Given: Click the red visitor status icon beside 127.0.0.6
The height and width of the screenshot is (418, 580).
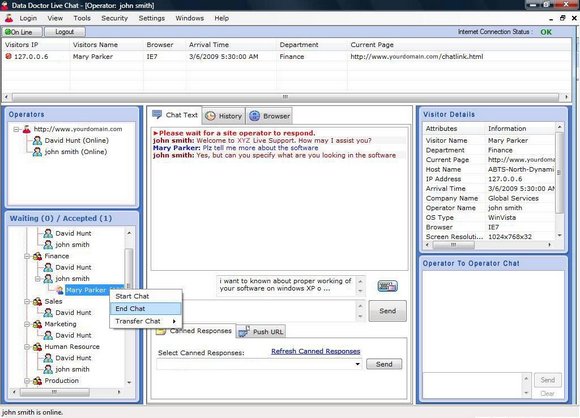Looking at the screenshot, I should pos(9,56).
